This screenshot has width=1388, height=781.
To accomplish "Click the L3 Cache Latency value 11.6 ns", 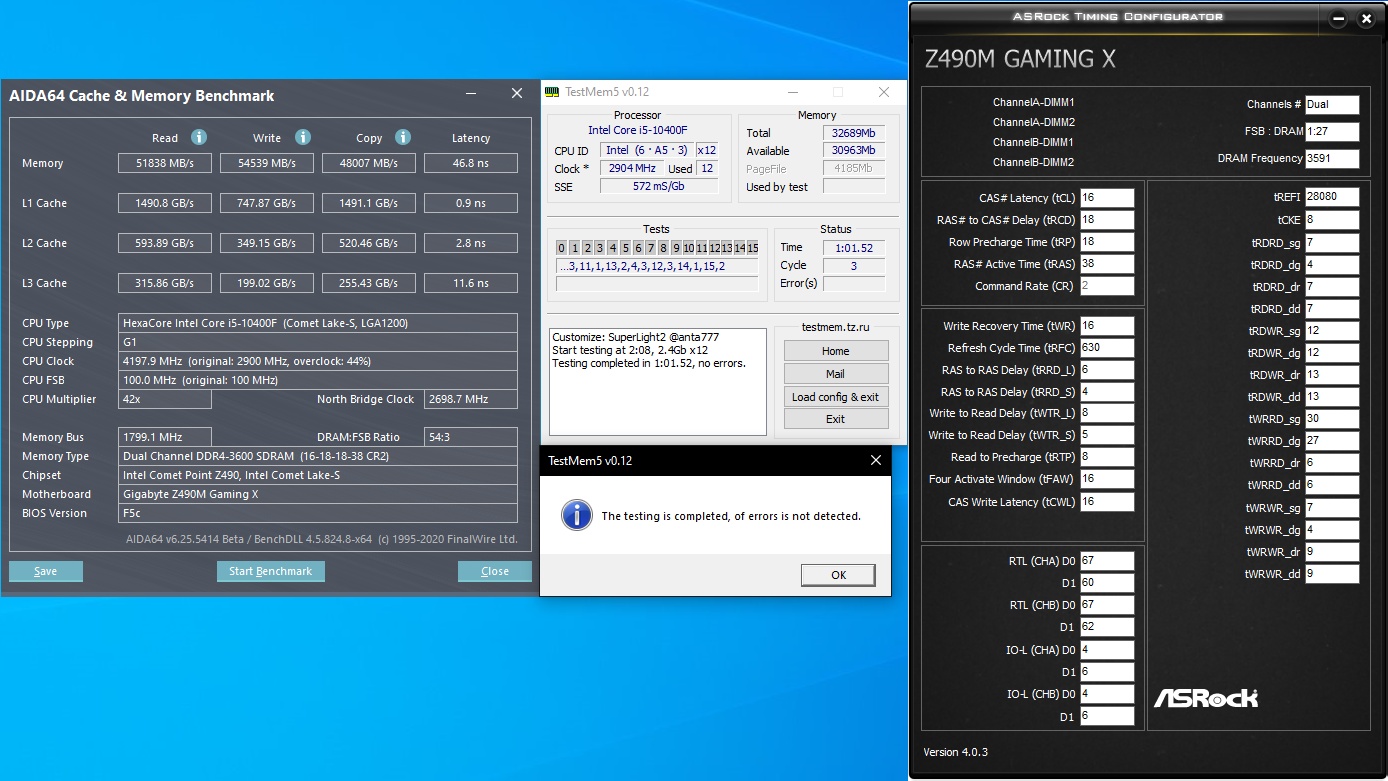I will (471, 283).
